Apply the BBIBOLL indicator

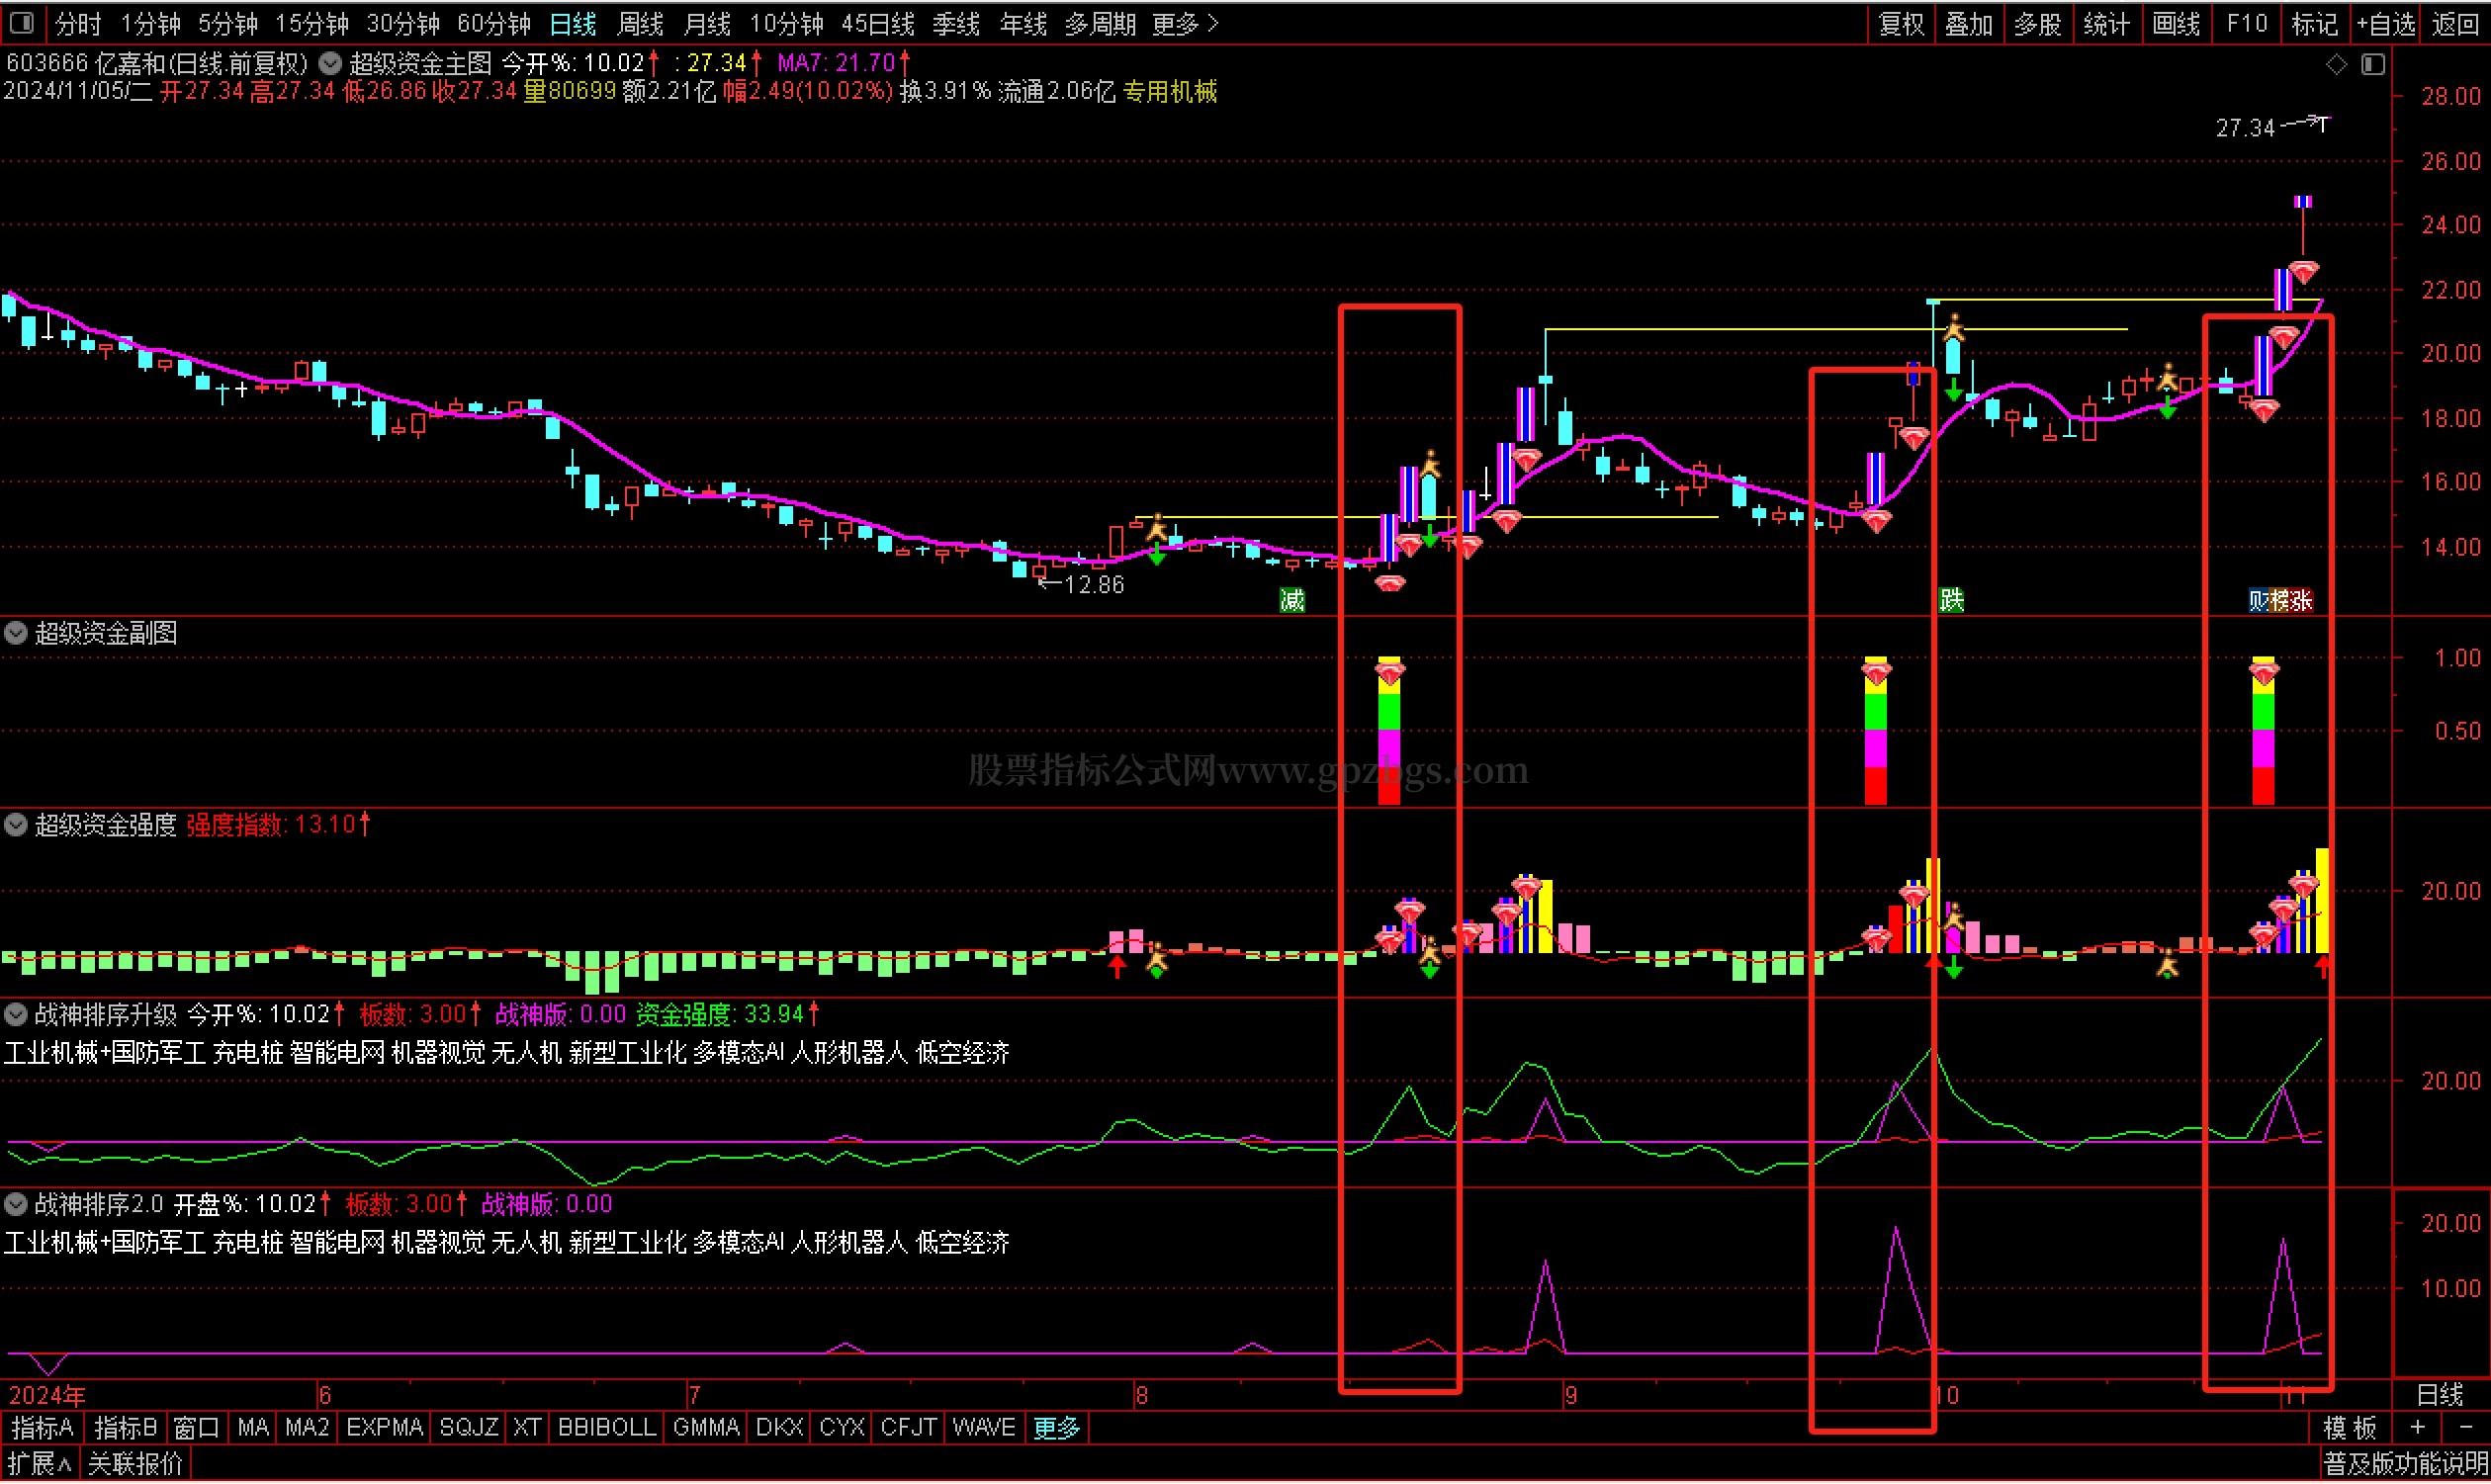tap(607, 1428)
